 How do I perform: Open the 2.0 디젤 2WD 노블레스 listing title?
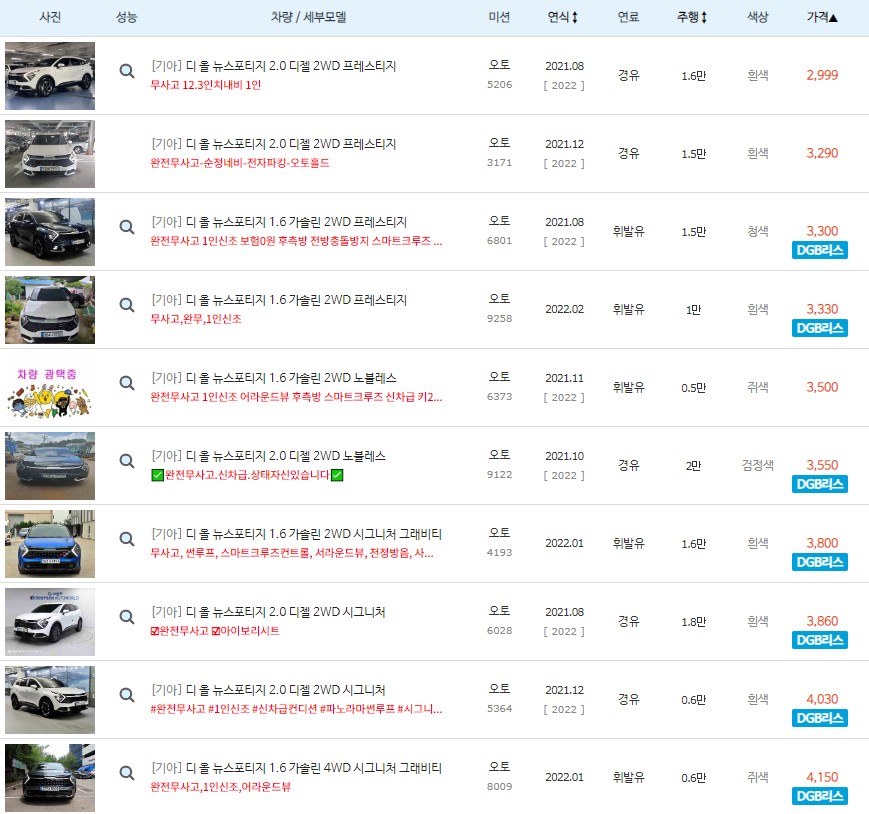point(268,457)
